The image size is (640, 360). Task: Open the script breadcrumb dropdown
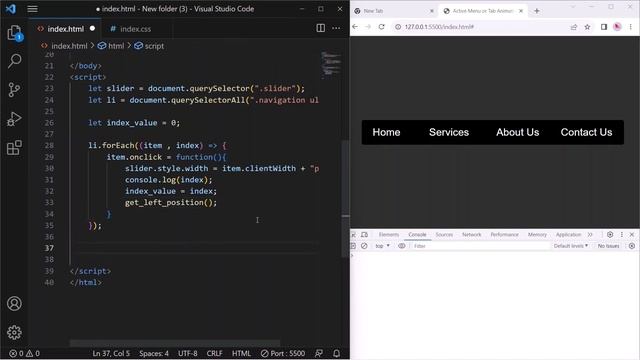pos(149,46)
